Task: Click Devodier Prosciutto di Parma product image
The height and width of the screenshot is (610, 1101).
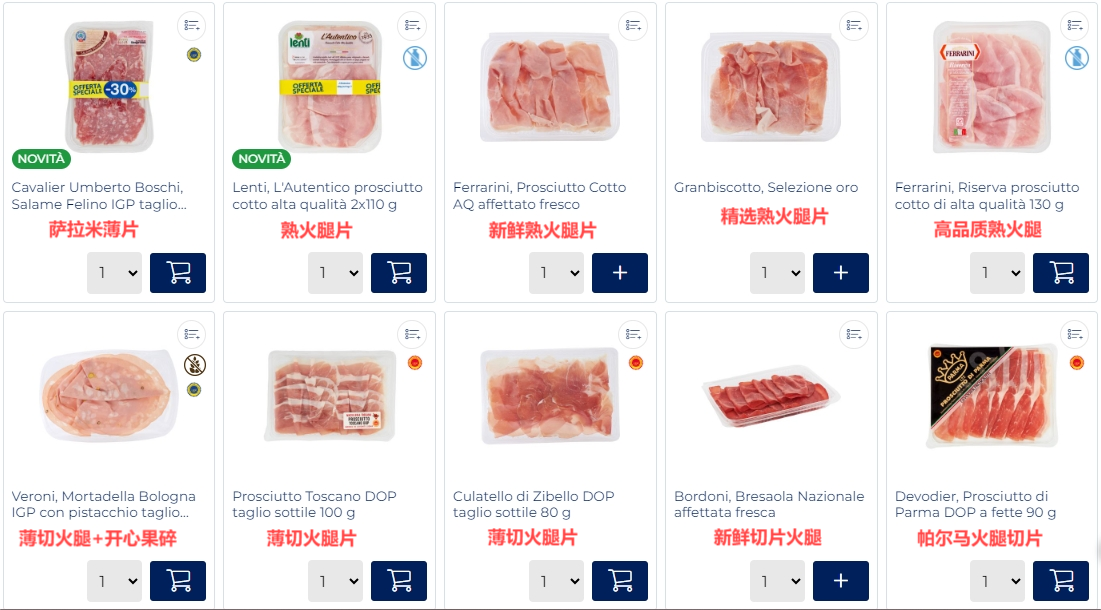Action: [992, 396]
